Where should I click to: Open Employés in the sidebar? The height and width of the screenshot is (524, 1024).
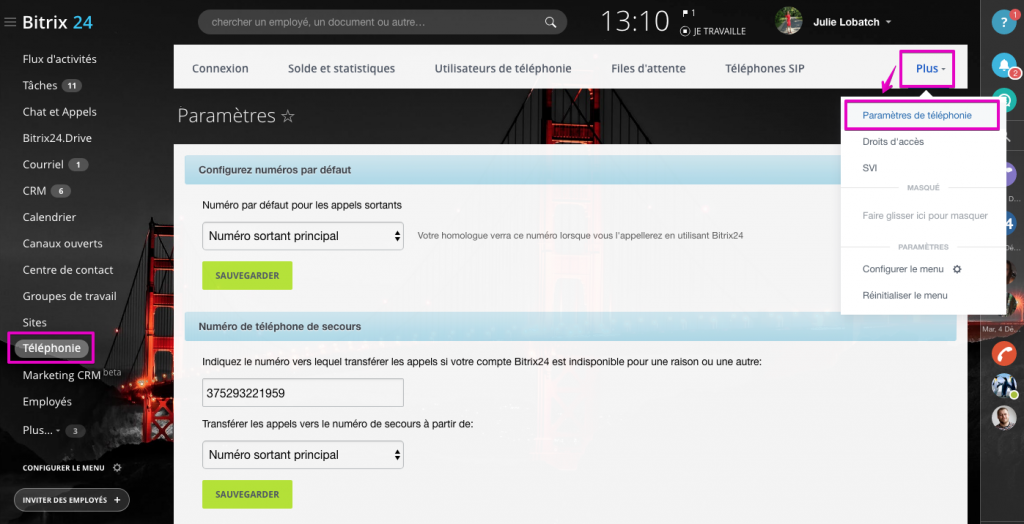[47, 401]
